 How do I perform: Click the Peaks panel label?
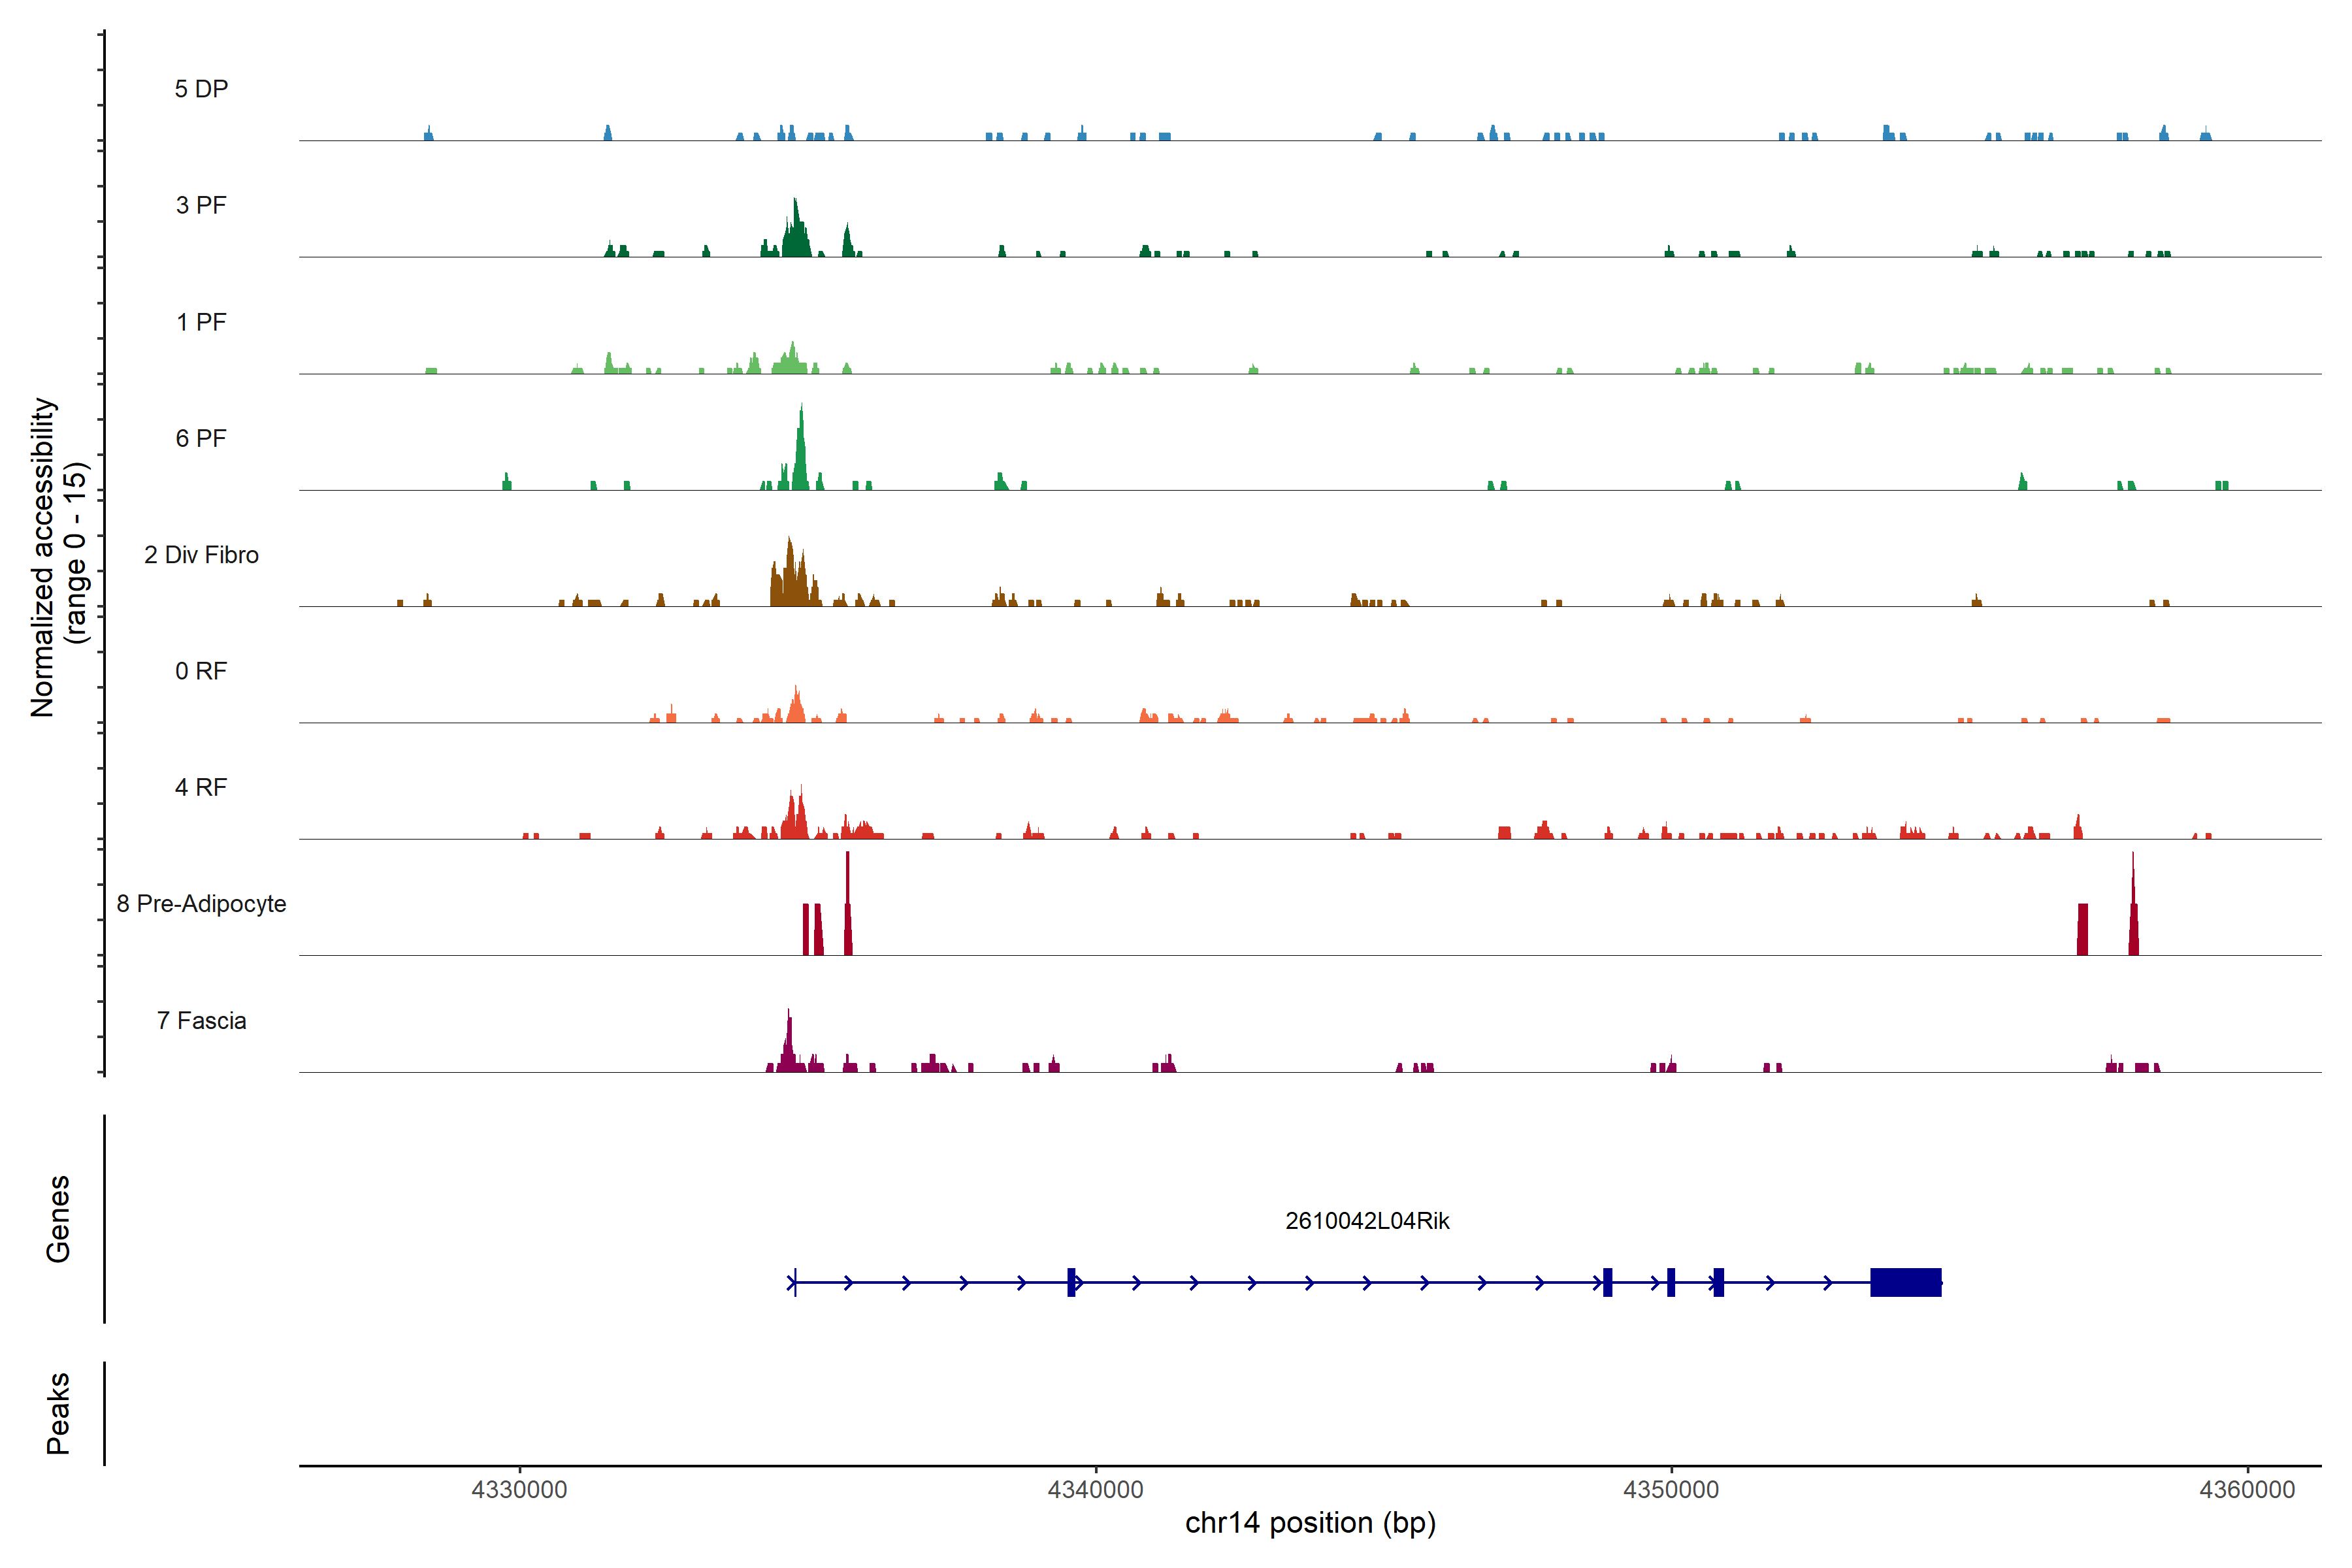[x=58, y=1413]
